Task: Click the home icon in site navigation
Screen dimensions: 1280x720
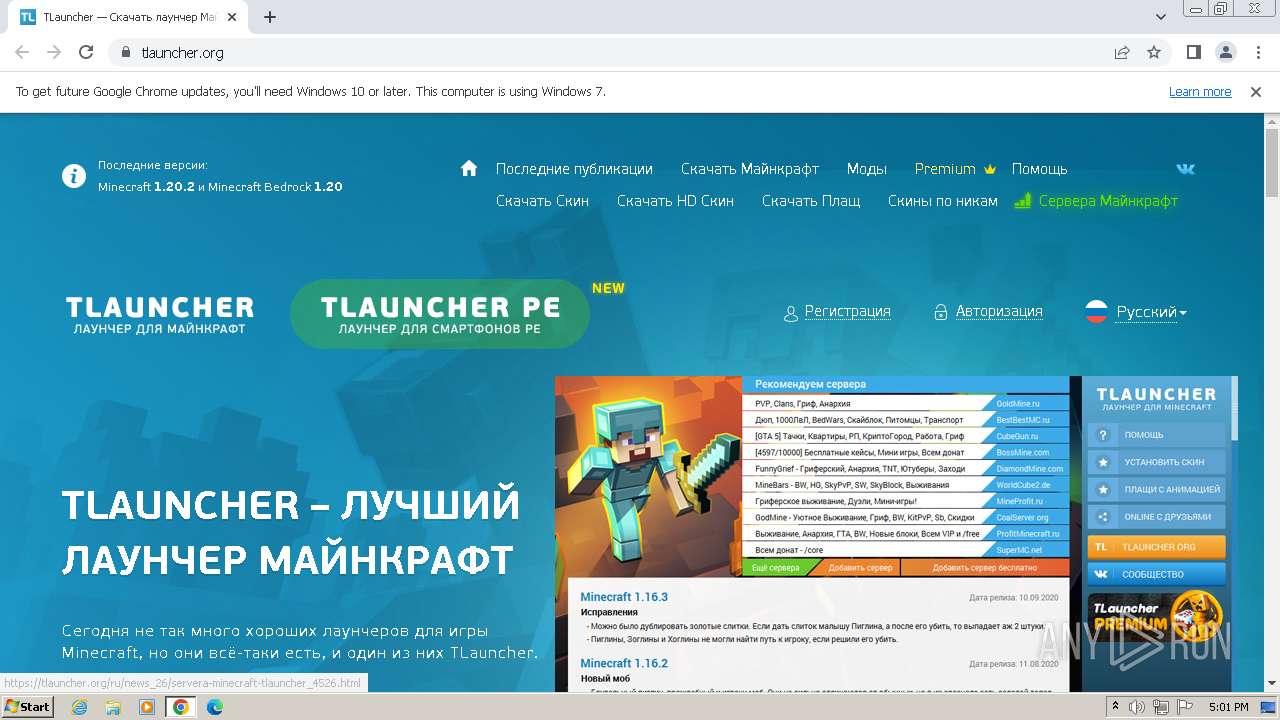Action: [469, 168]
